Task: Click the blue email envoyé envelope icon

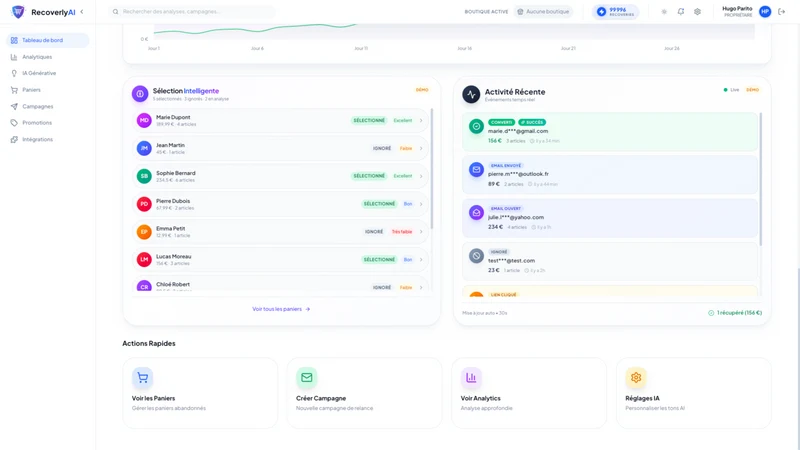Action: (x=476, y=170)
